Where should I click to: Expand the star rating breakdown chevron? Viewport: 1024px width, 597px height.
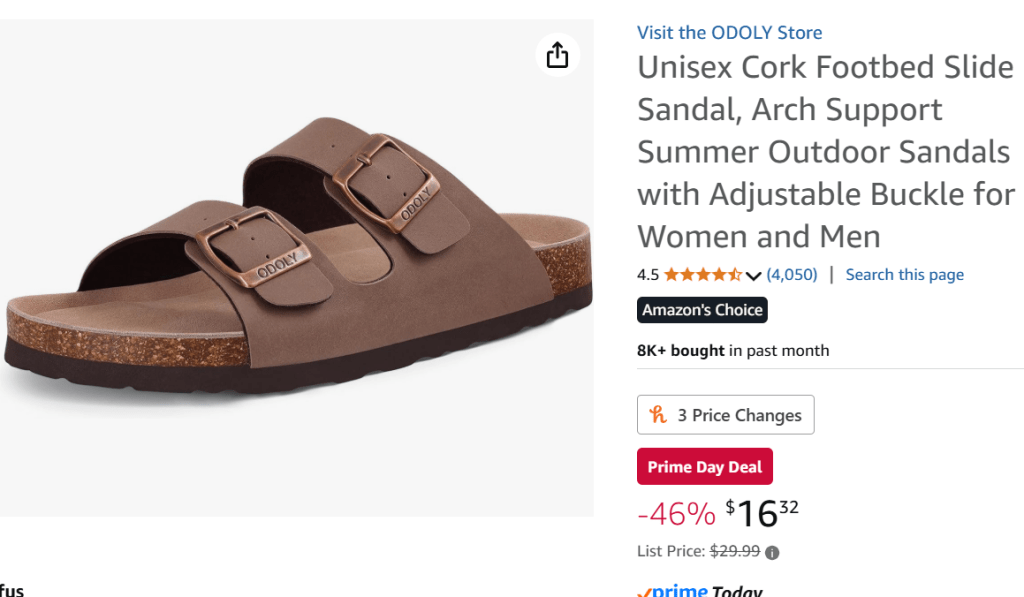click(x=754, y=275)
